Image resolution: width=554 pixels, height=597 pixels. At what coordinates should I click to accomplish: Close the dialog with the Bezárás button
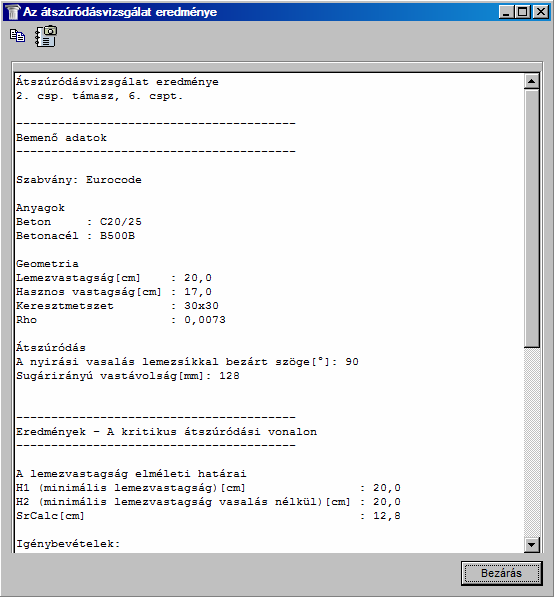[x=501, y=573]
